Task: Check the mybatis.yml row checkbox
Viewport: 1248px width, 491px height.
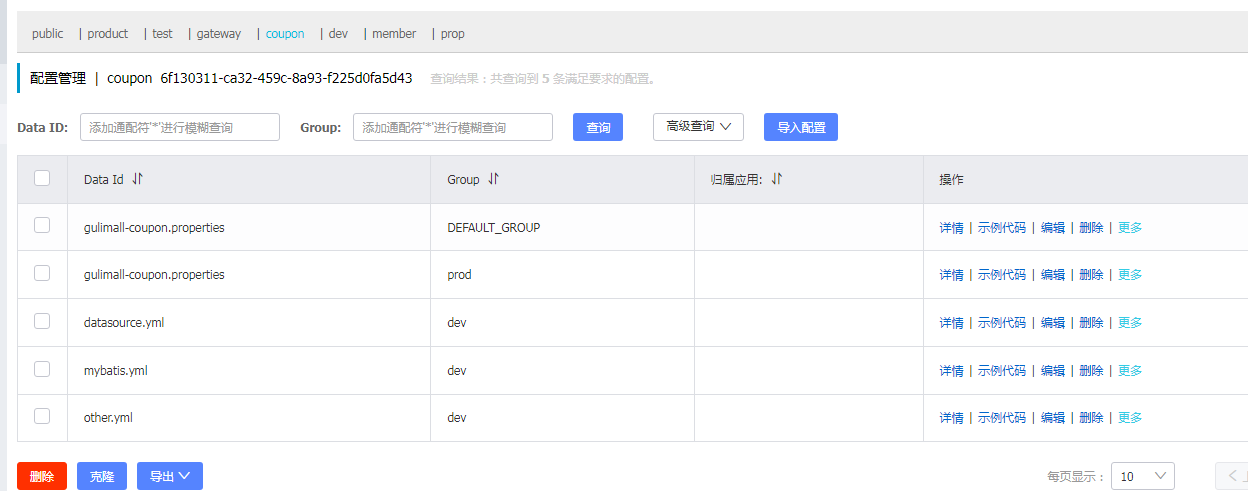Action: click(42, 369)
